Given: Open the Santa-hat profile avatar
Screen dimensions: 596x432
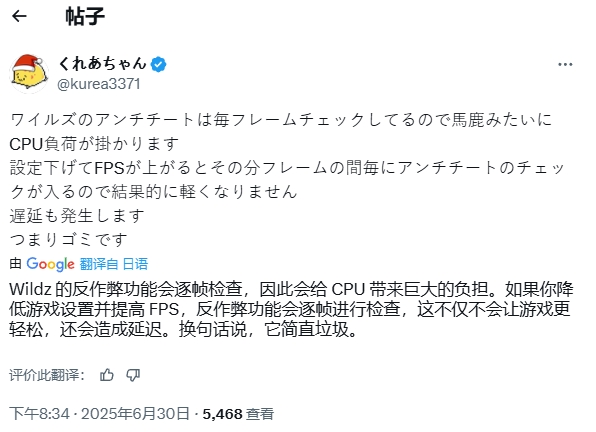Looking at the screenshot, I should [29, 73].
